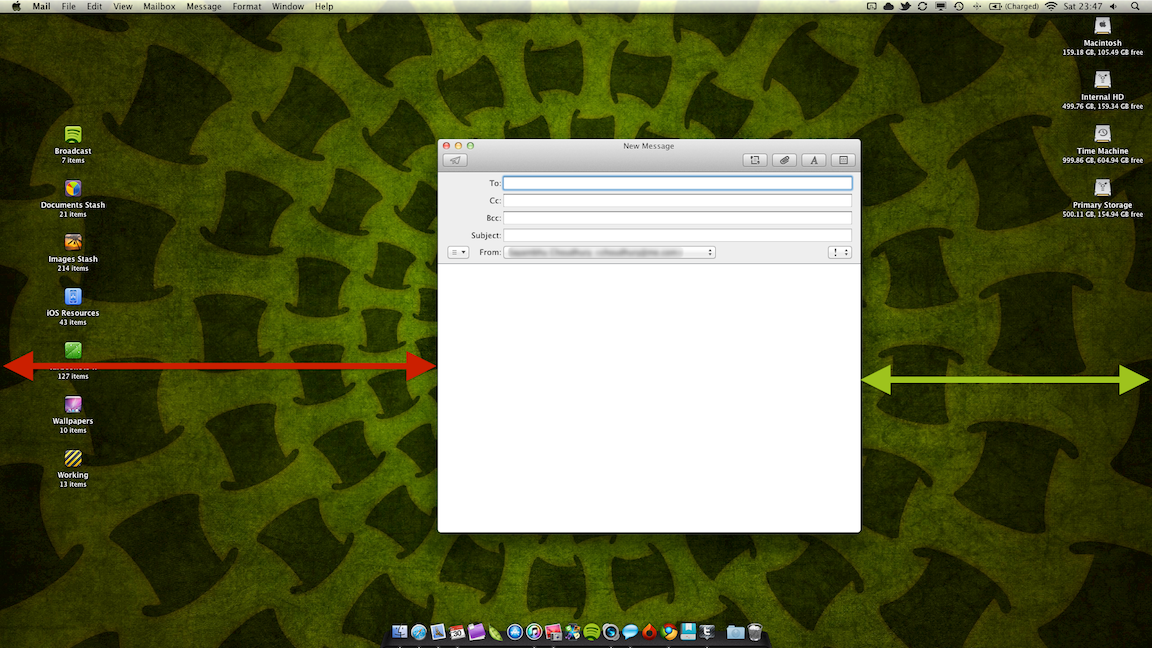The width and height of the screenshot is (1152, 648).
Task: Open the header fields customize dropdown
Action: 458,252
